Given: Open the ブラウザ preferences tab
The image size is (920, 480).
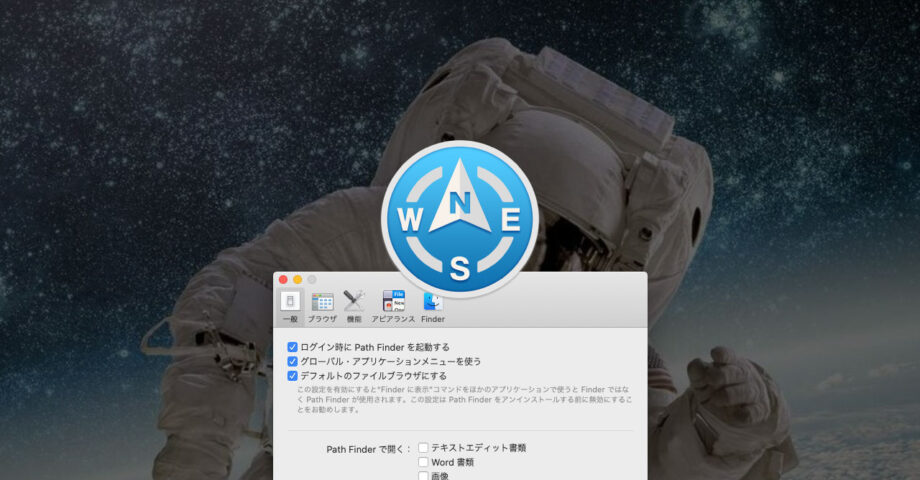Looking at the screenshot, I should (322, 307).
